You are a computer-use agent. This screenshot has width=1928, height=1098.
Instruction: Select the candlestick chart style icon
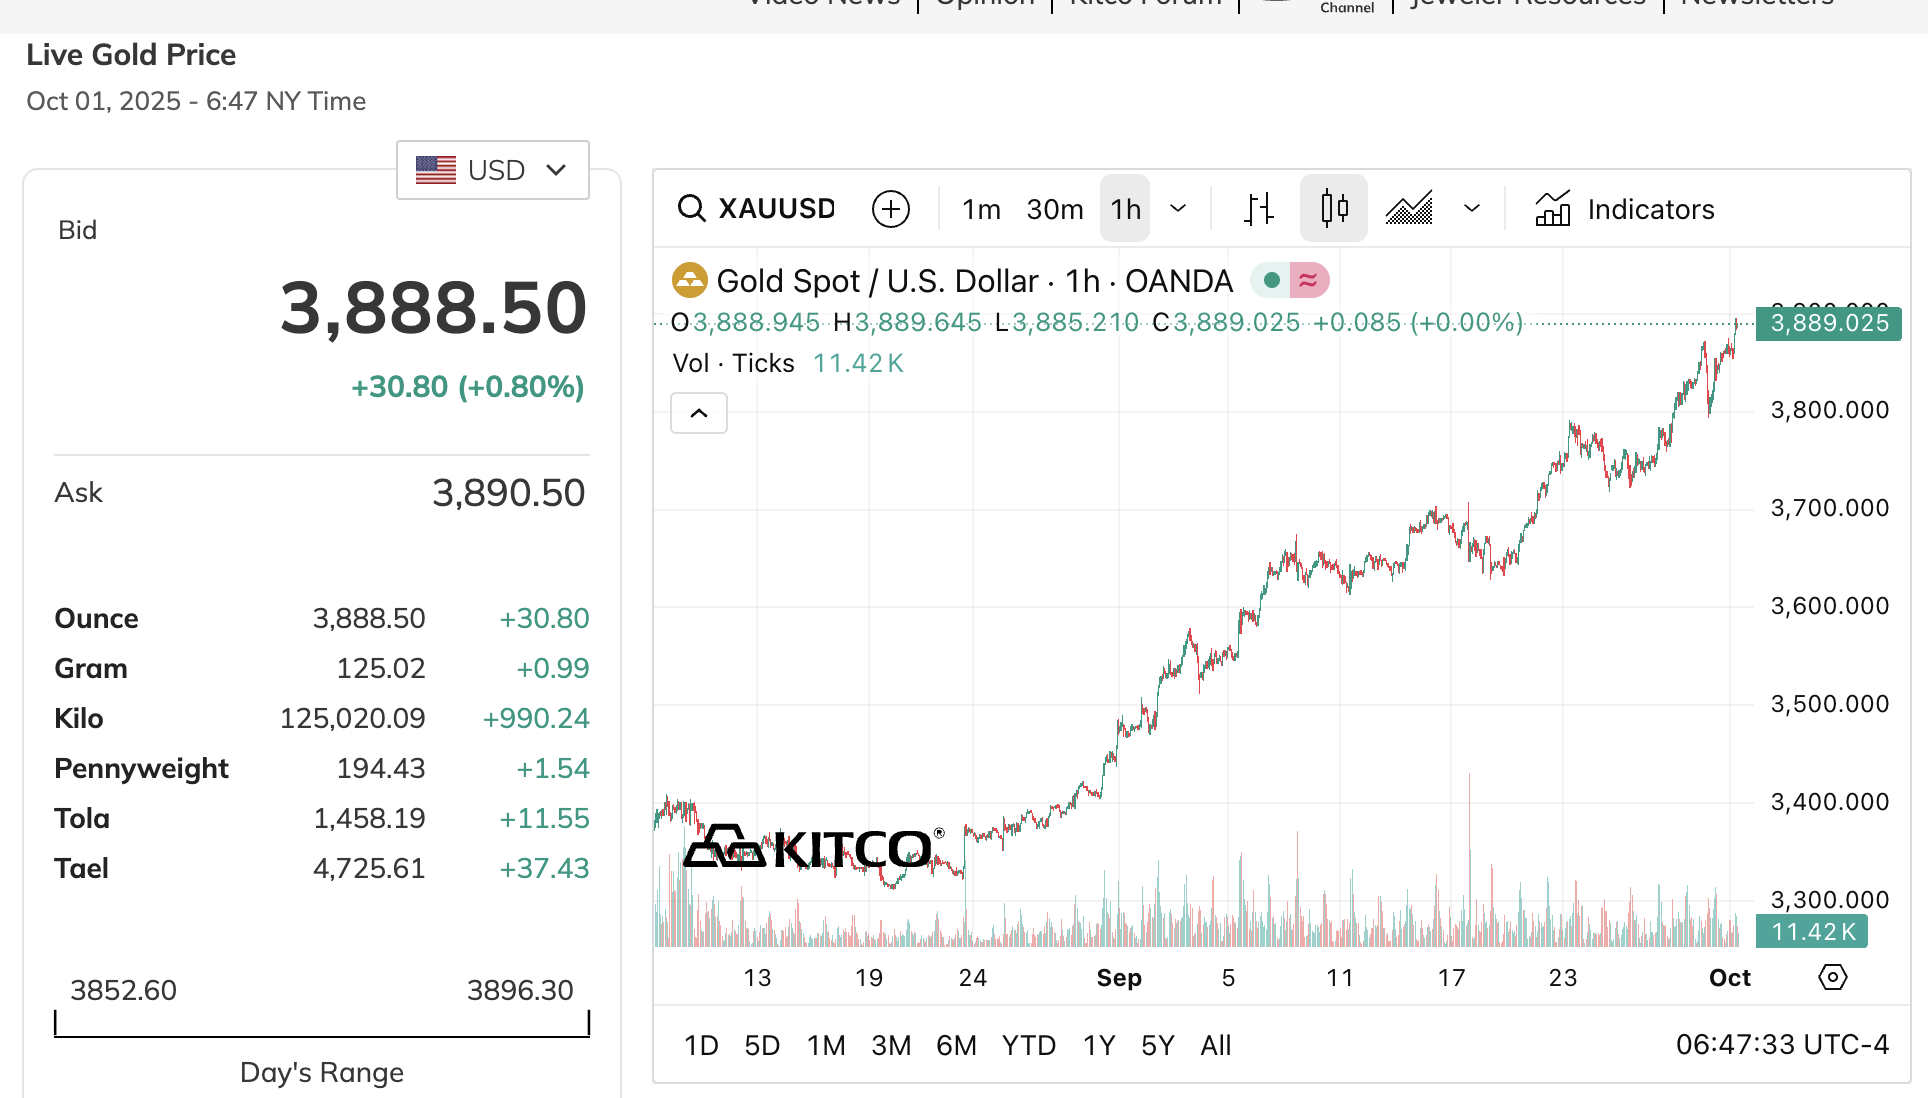[x=1334, y=209]
